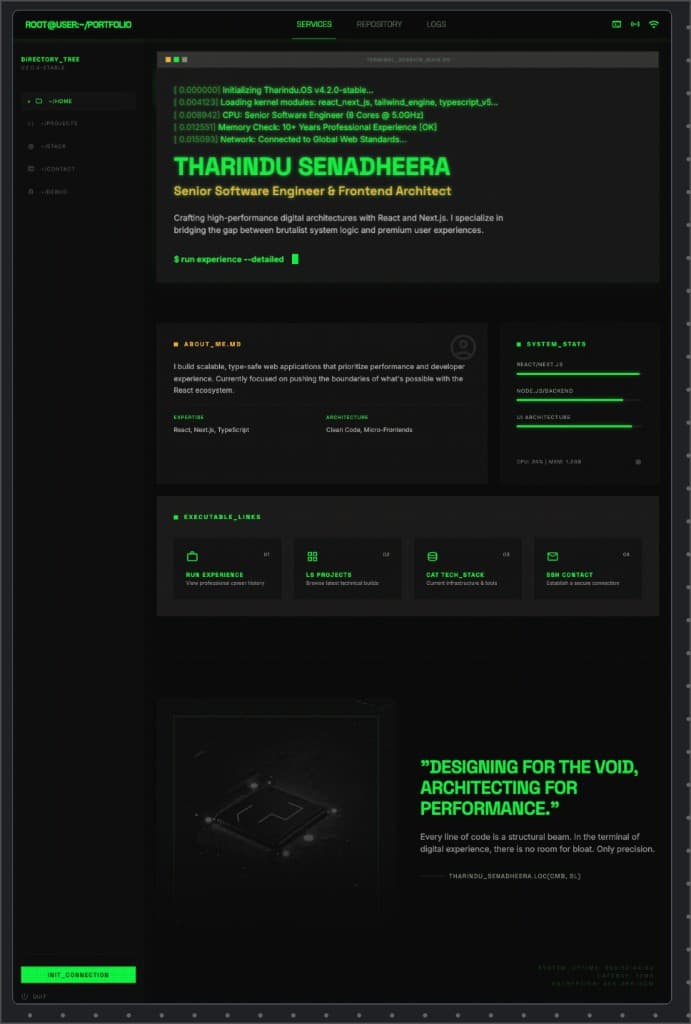
Task: Click the THARINDU_SENADHEERA.LOC(CMB, SL) signature
Action: (x=514, y=876)
